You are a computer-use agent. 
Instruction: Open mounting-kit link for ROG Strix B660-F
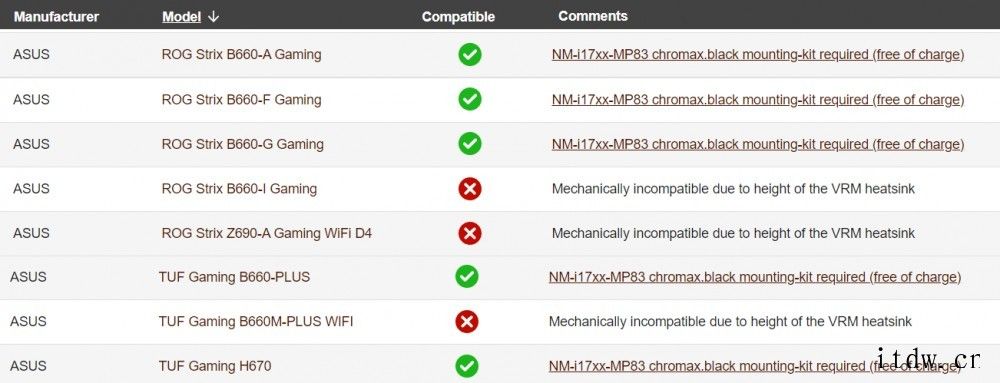[758, 99]
